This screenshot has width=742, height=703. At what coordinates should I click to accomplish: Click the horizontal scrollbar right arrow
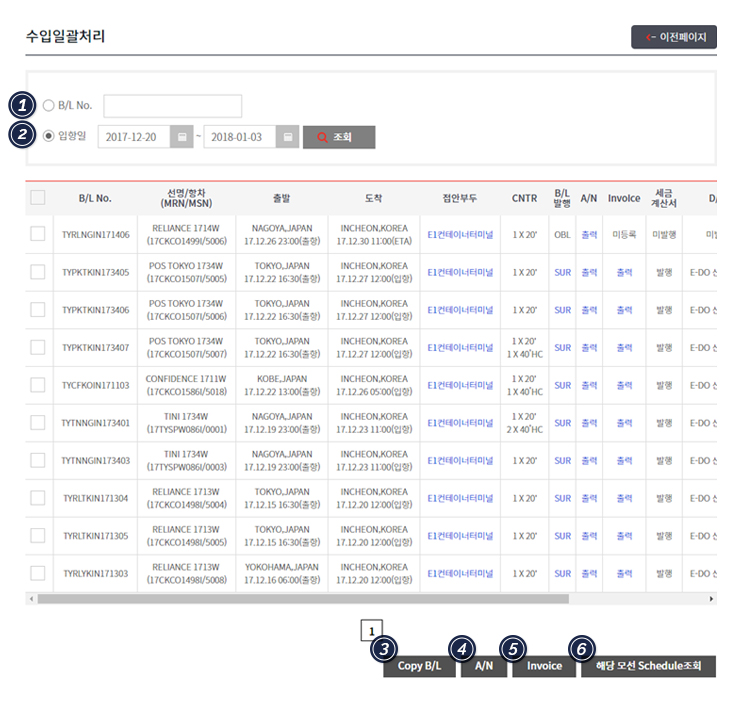[711, 599]
